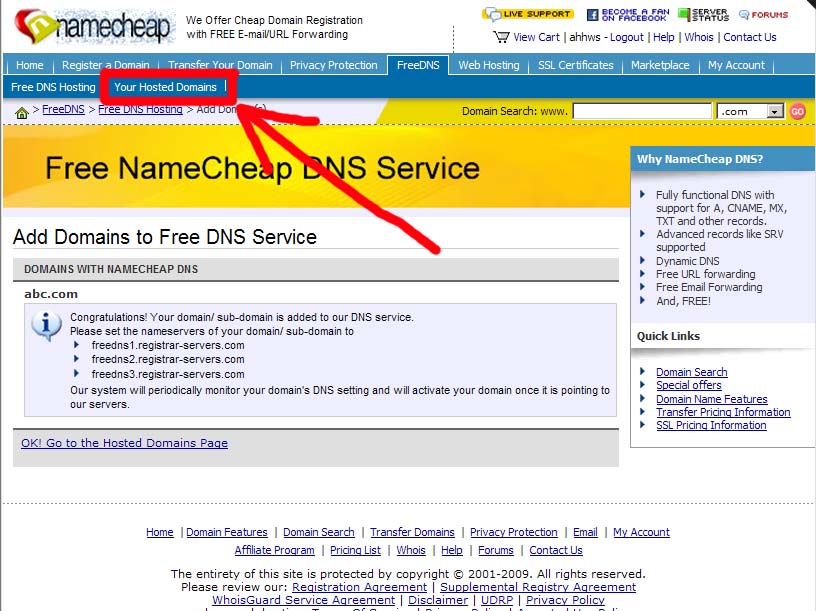This screenshot has height=611, width=816.
Task: Open the Privacy Policy link
Action: tap(565, 600)
